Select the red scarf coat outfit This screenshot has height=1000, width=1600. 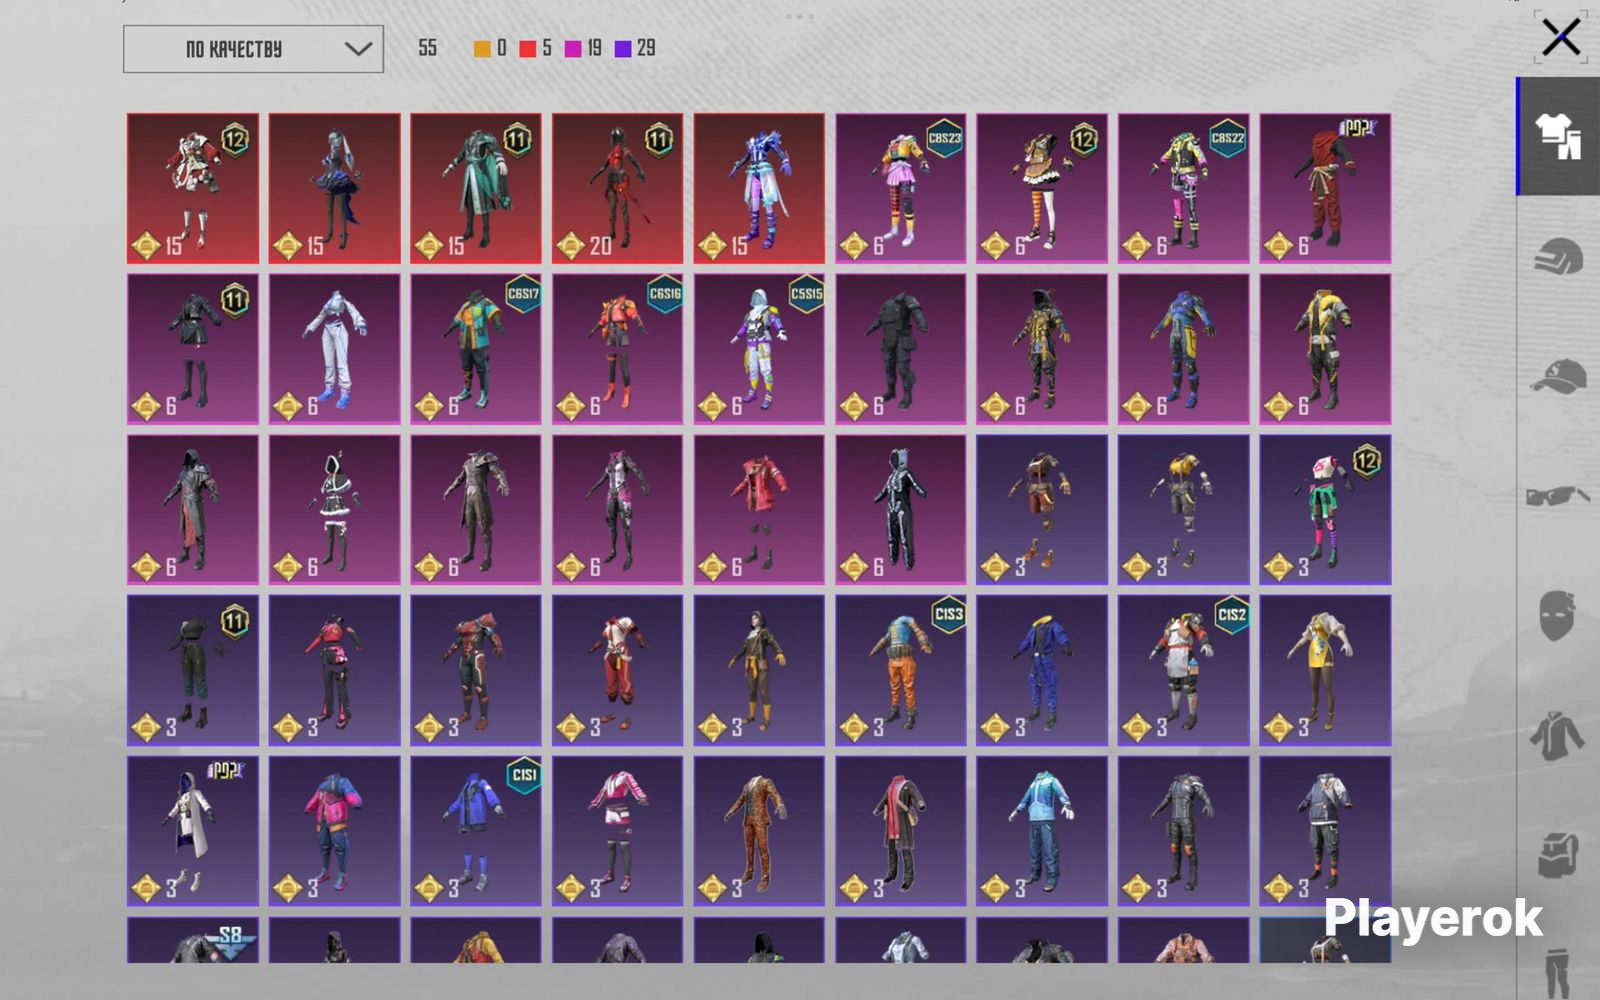(901, 831)
